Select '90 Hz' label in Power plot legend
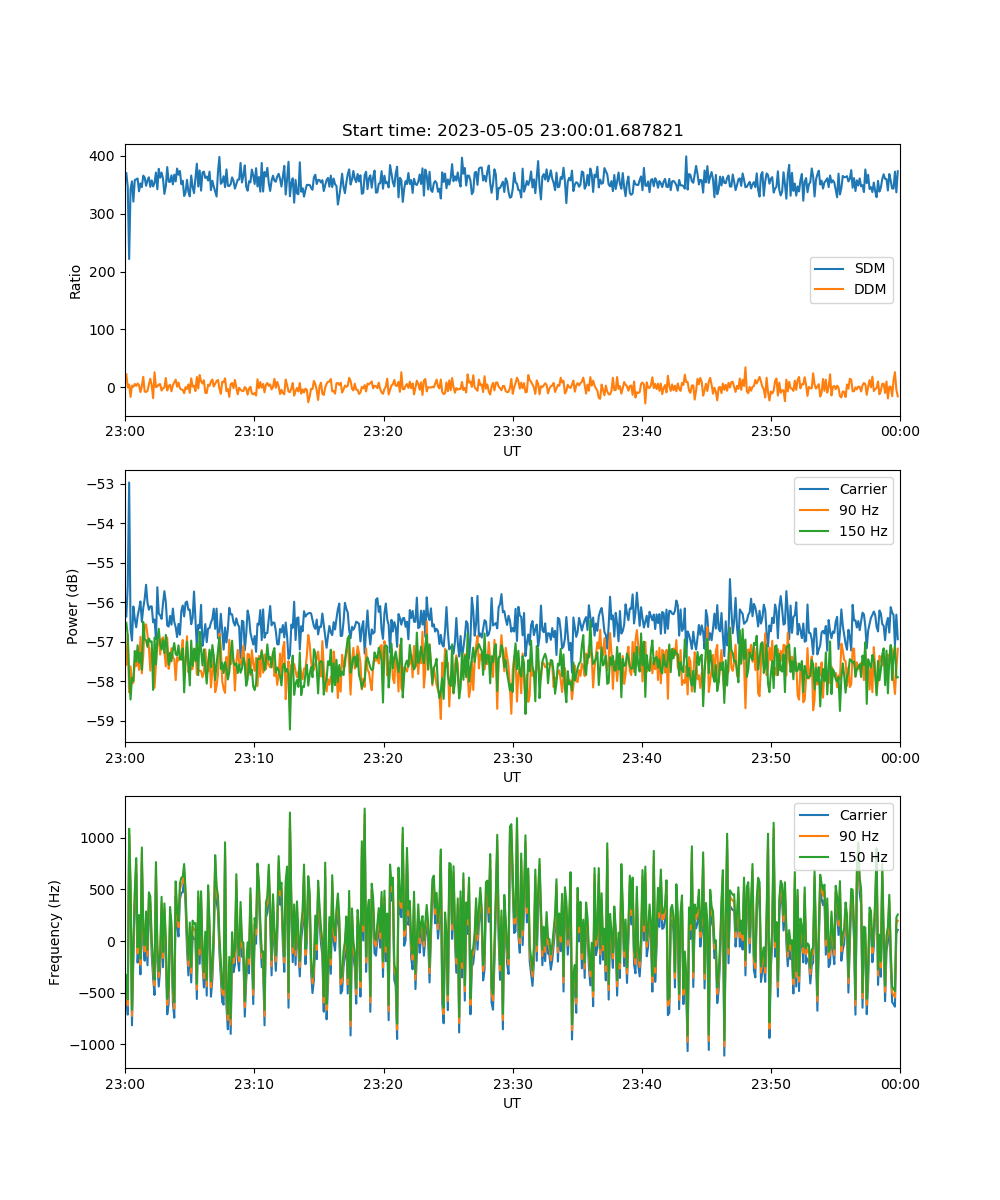 [859, 511]
